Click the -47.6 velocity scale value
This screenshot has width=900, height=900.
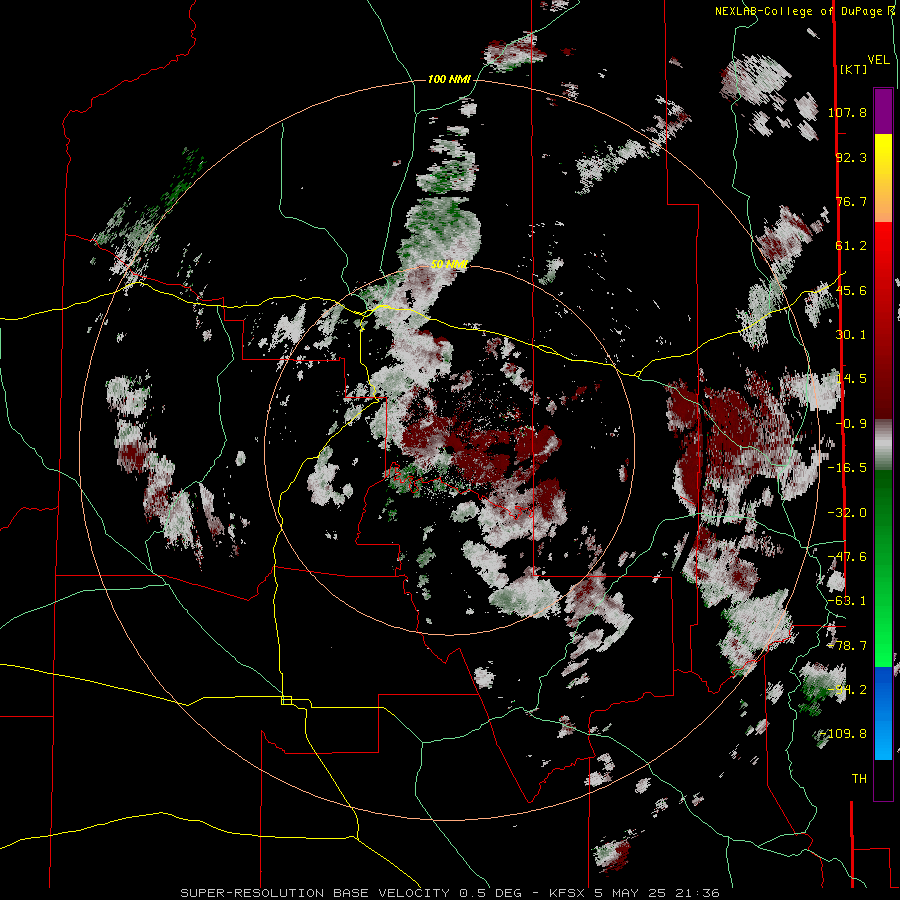tap(847, 557)
